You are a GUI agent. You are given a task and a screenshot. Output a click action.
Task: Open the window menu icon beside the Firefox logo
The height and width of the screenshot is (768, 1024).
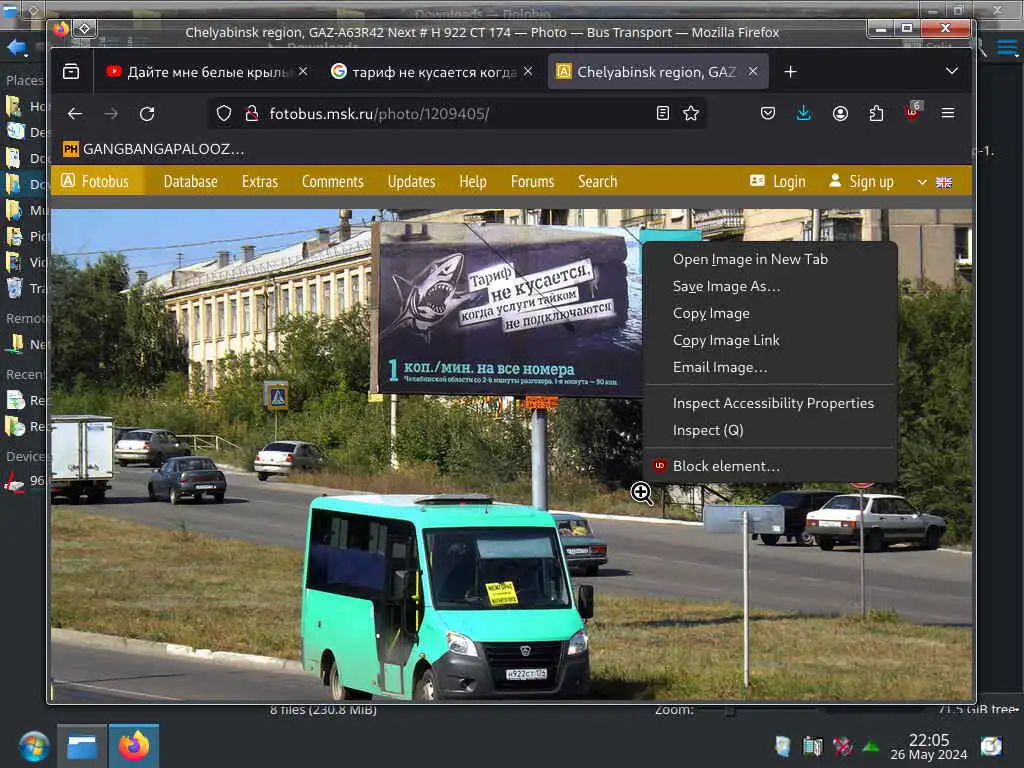[85, 28]
